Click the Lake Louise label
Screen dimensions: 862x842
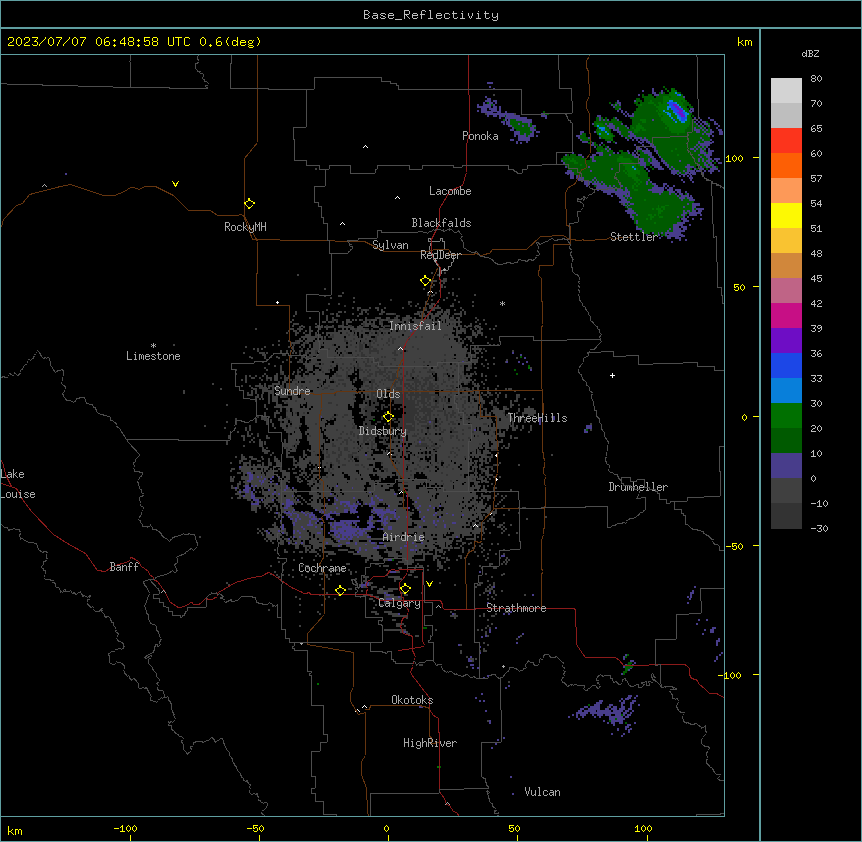click(18, 484)
